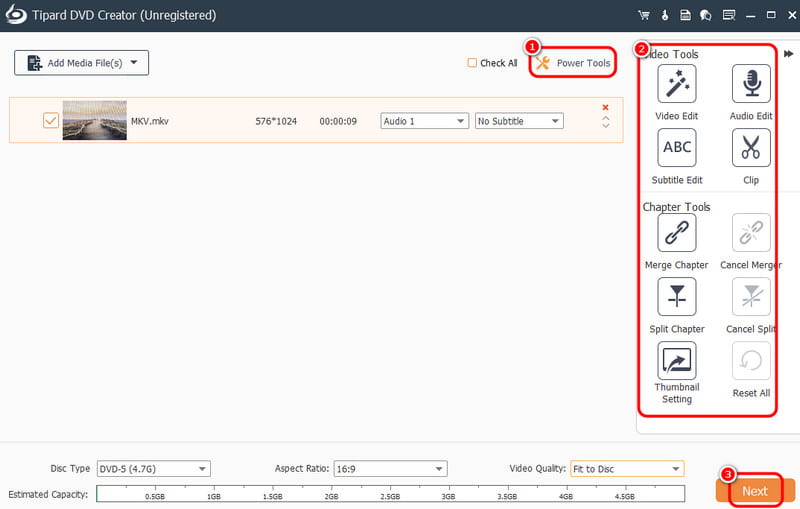Click the Tipard DVD Creator logo

tap(16, 15)
